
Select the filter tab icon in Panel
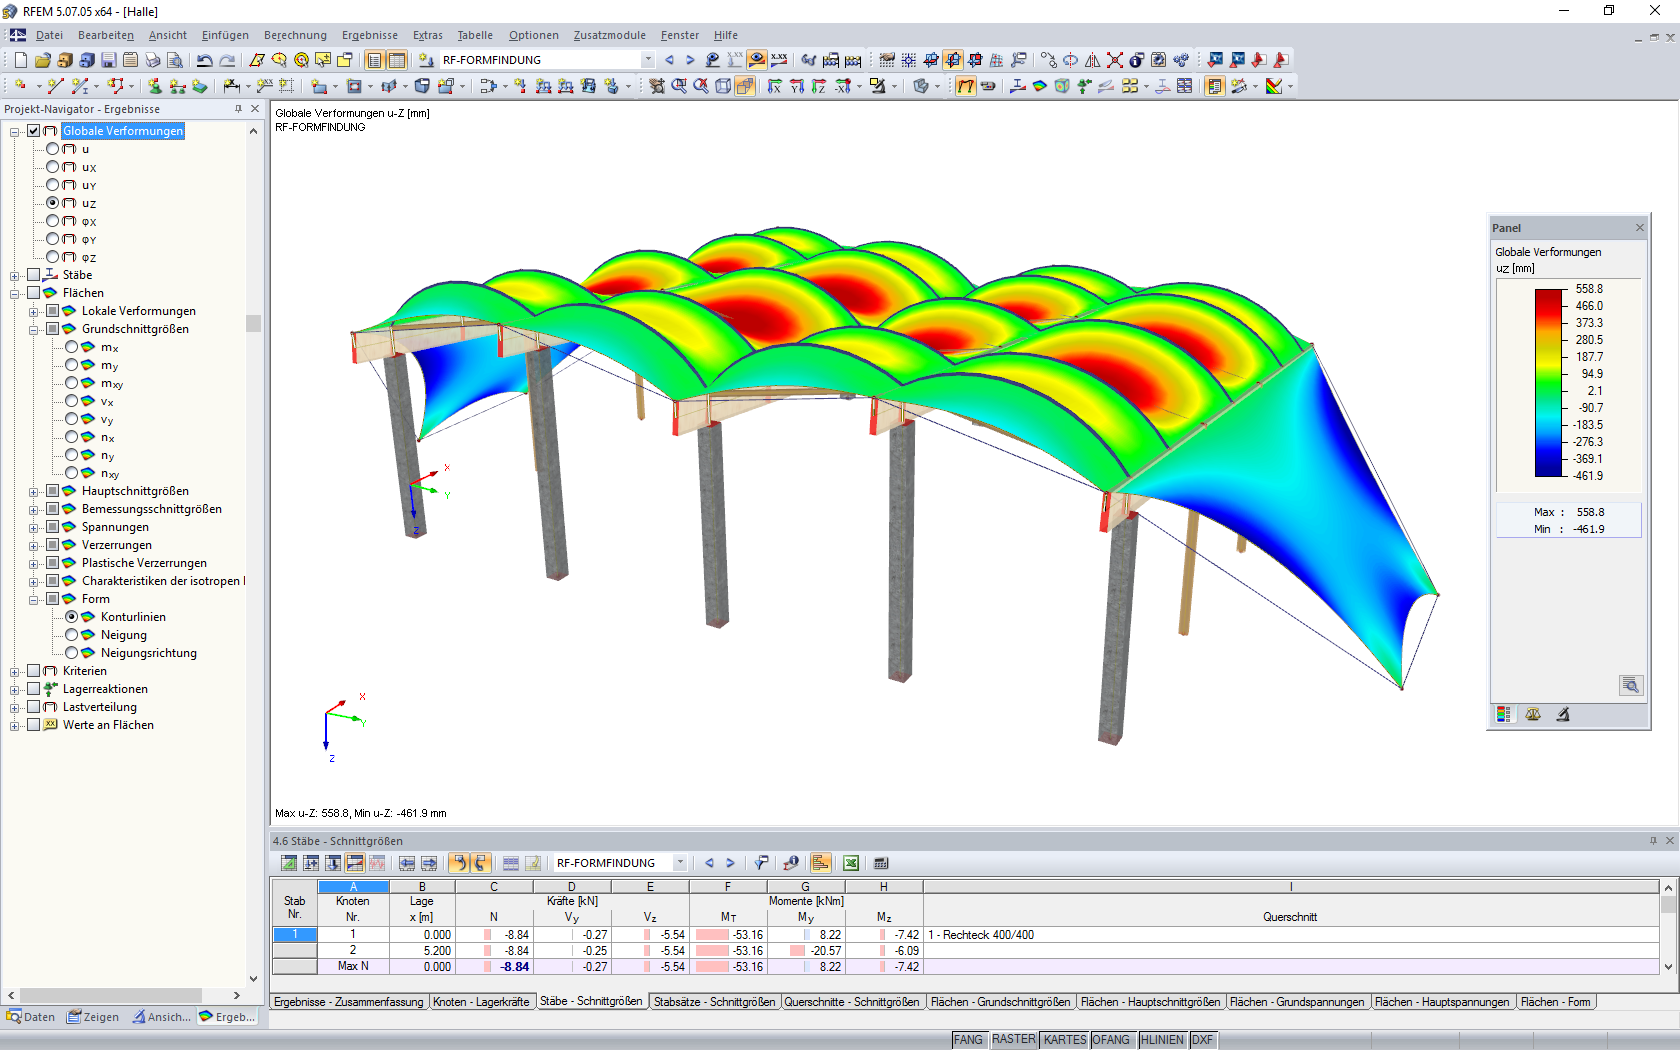[1563, 714]
